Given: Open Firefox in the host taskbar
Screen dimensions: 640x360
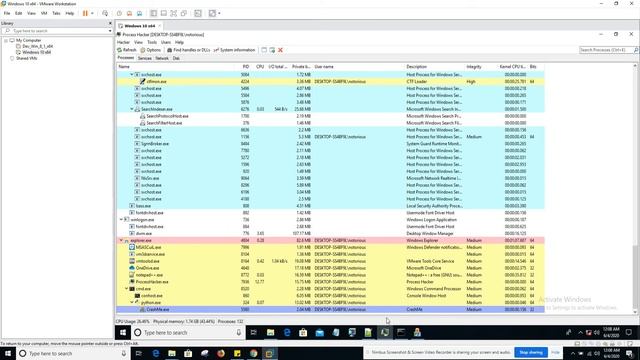Looking at the screenshot, I should click(221, 353).
